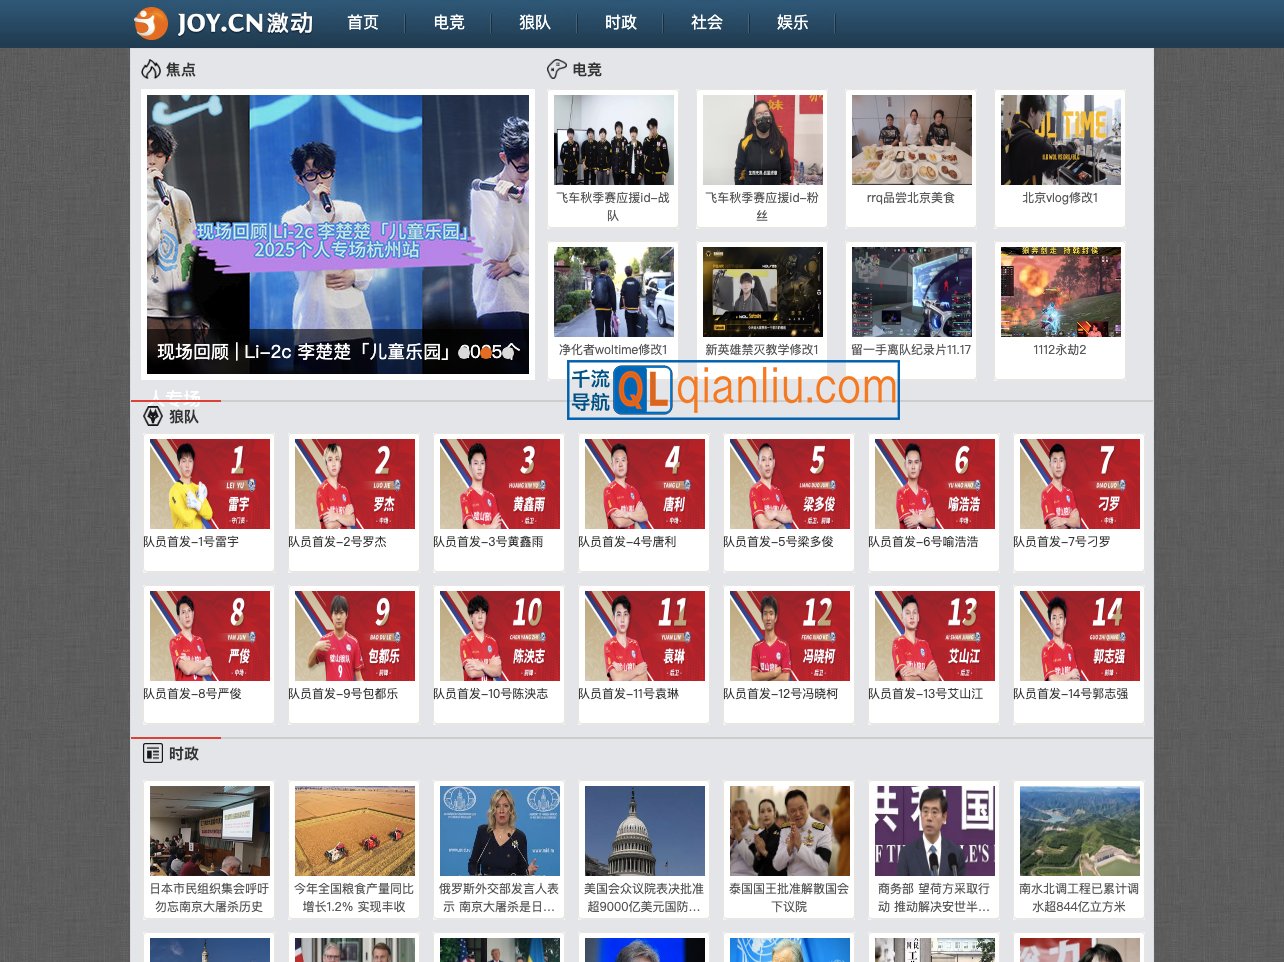Click the gamepad icon beside 电竞
Screen dimensions: 1284x962
coord(557,69)
